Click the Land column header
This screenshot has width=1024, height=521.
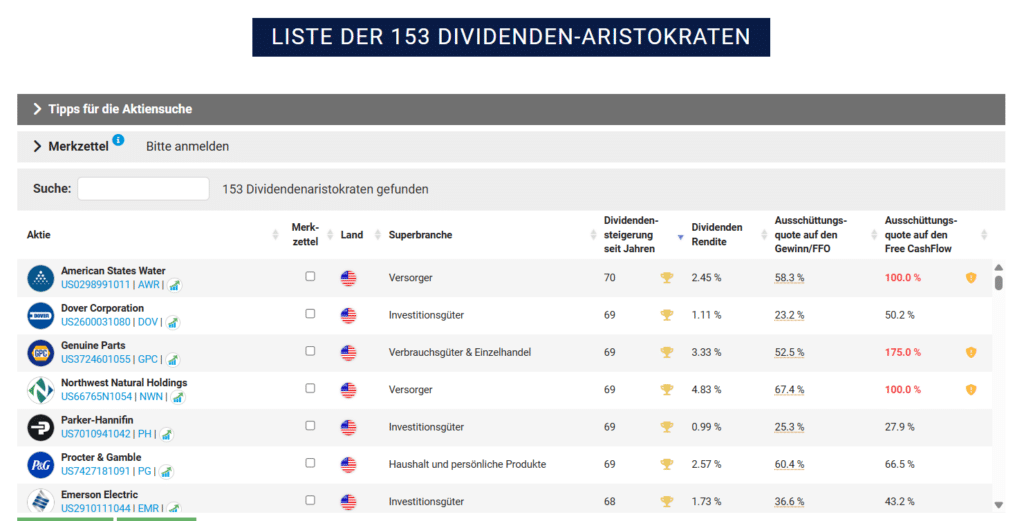(x=351, y=234)
